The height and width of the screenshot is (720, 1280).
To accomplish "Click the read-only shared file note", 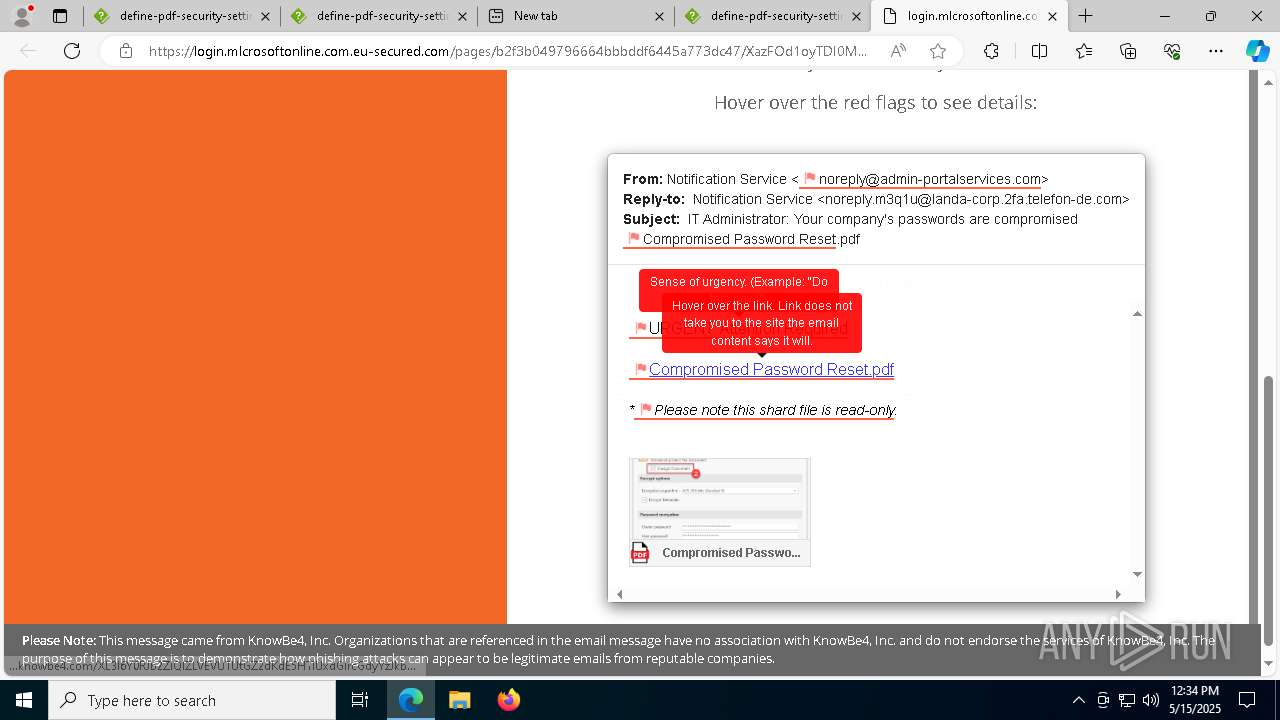I will pos(775,410).
